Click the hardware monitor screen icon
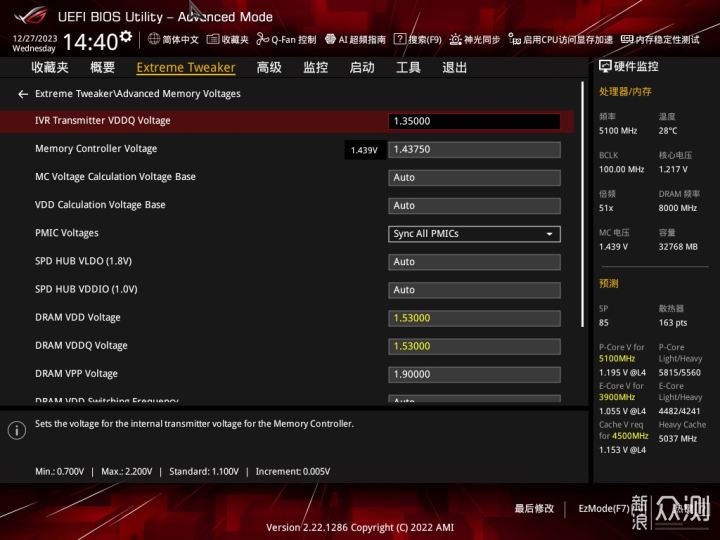720x540 pixels. [x=605, y=67]
